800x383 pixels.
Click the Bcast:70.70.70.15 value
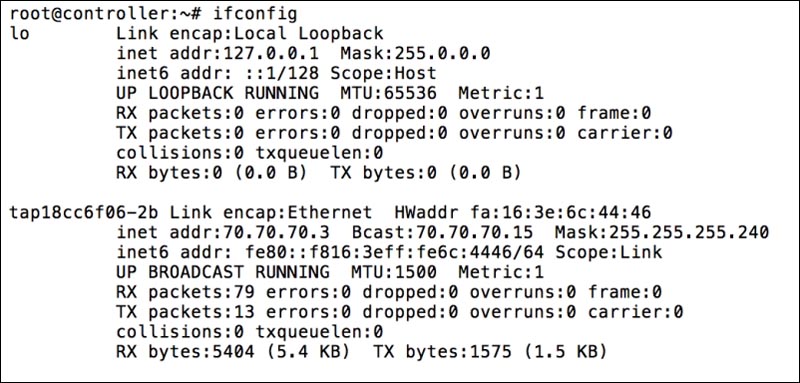tap(442, 233)
